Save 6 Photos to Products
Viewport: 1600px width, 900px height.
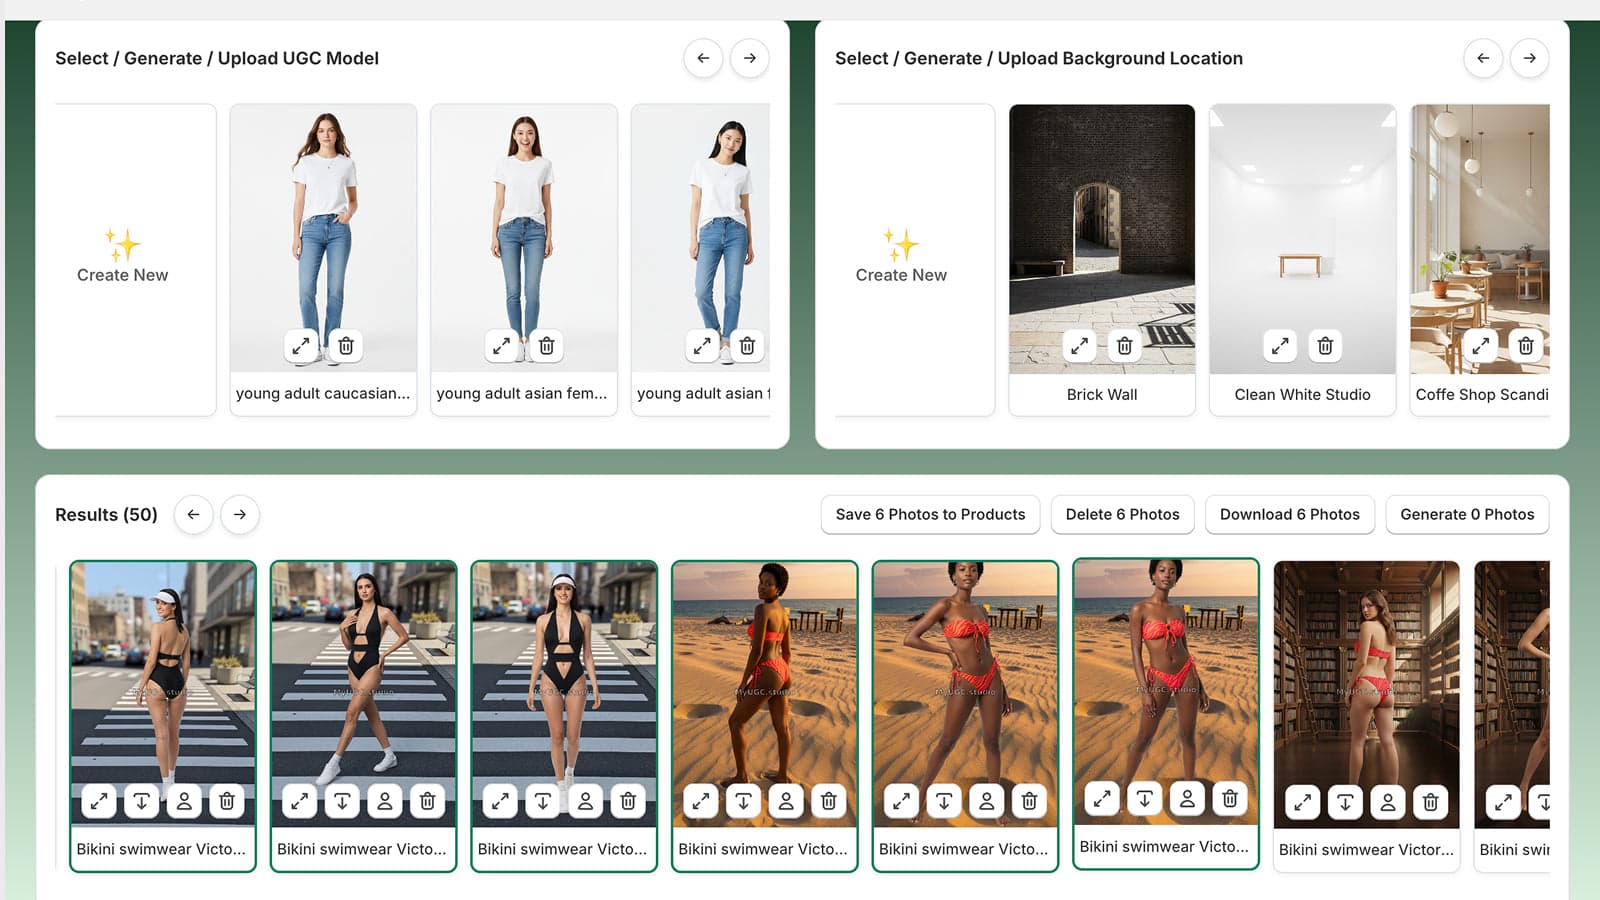(930, 514)
